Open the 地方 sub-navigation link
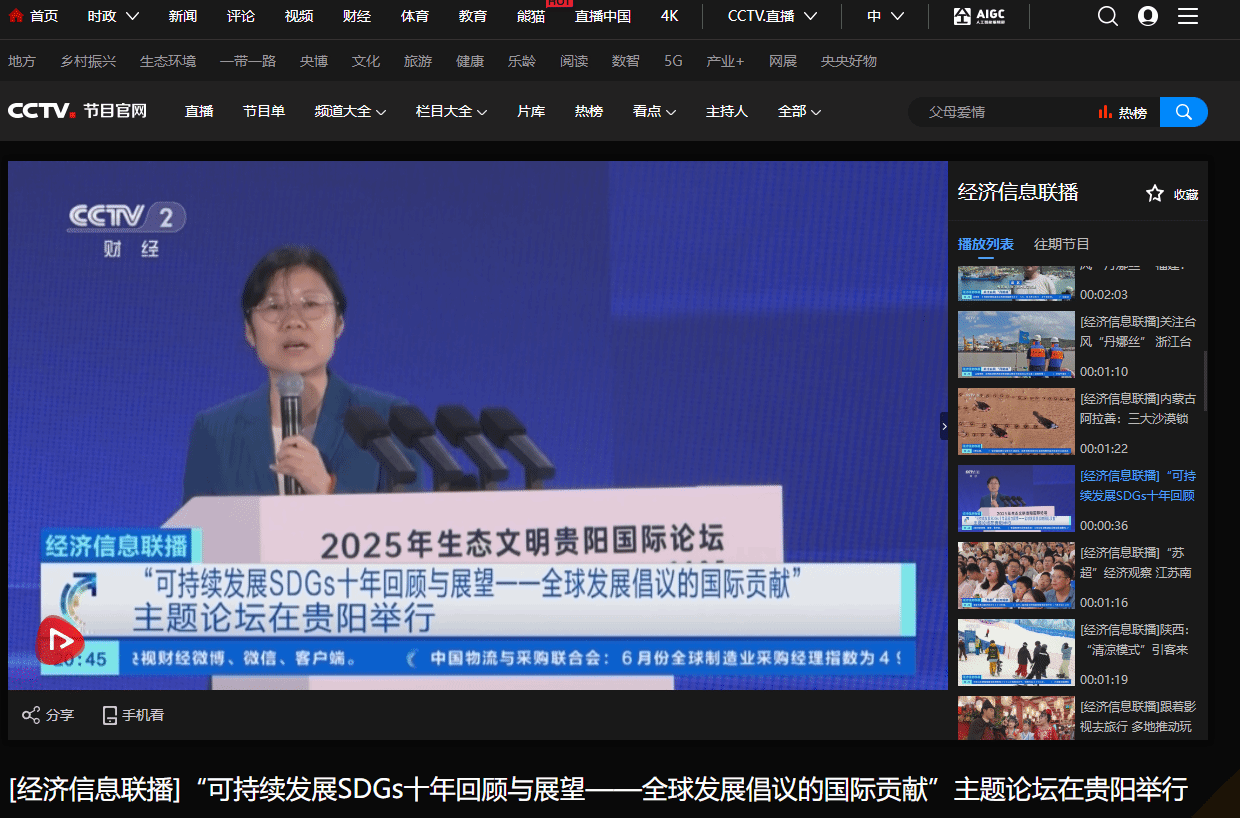Screen dimensions: 1240x818 coord(22,61)
